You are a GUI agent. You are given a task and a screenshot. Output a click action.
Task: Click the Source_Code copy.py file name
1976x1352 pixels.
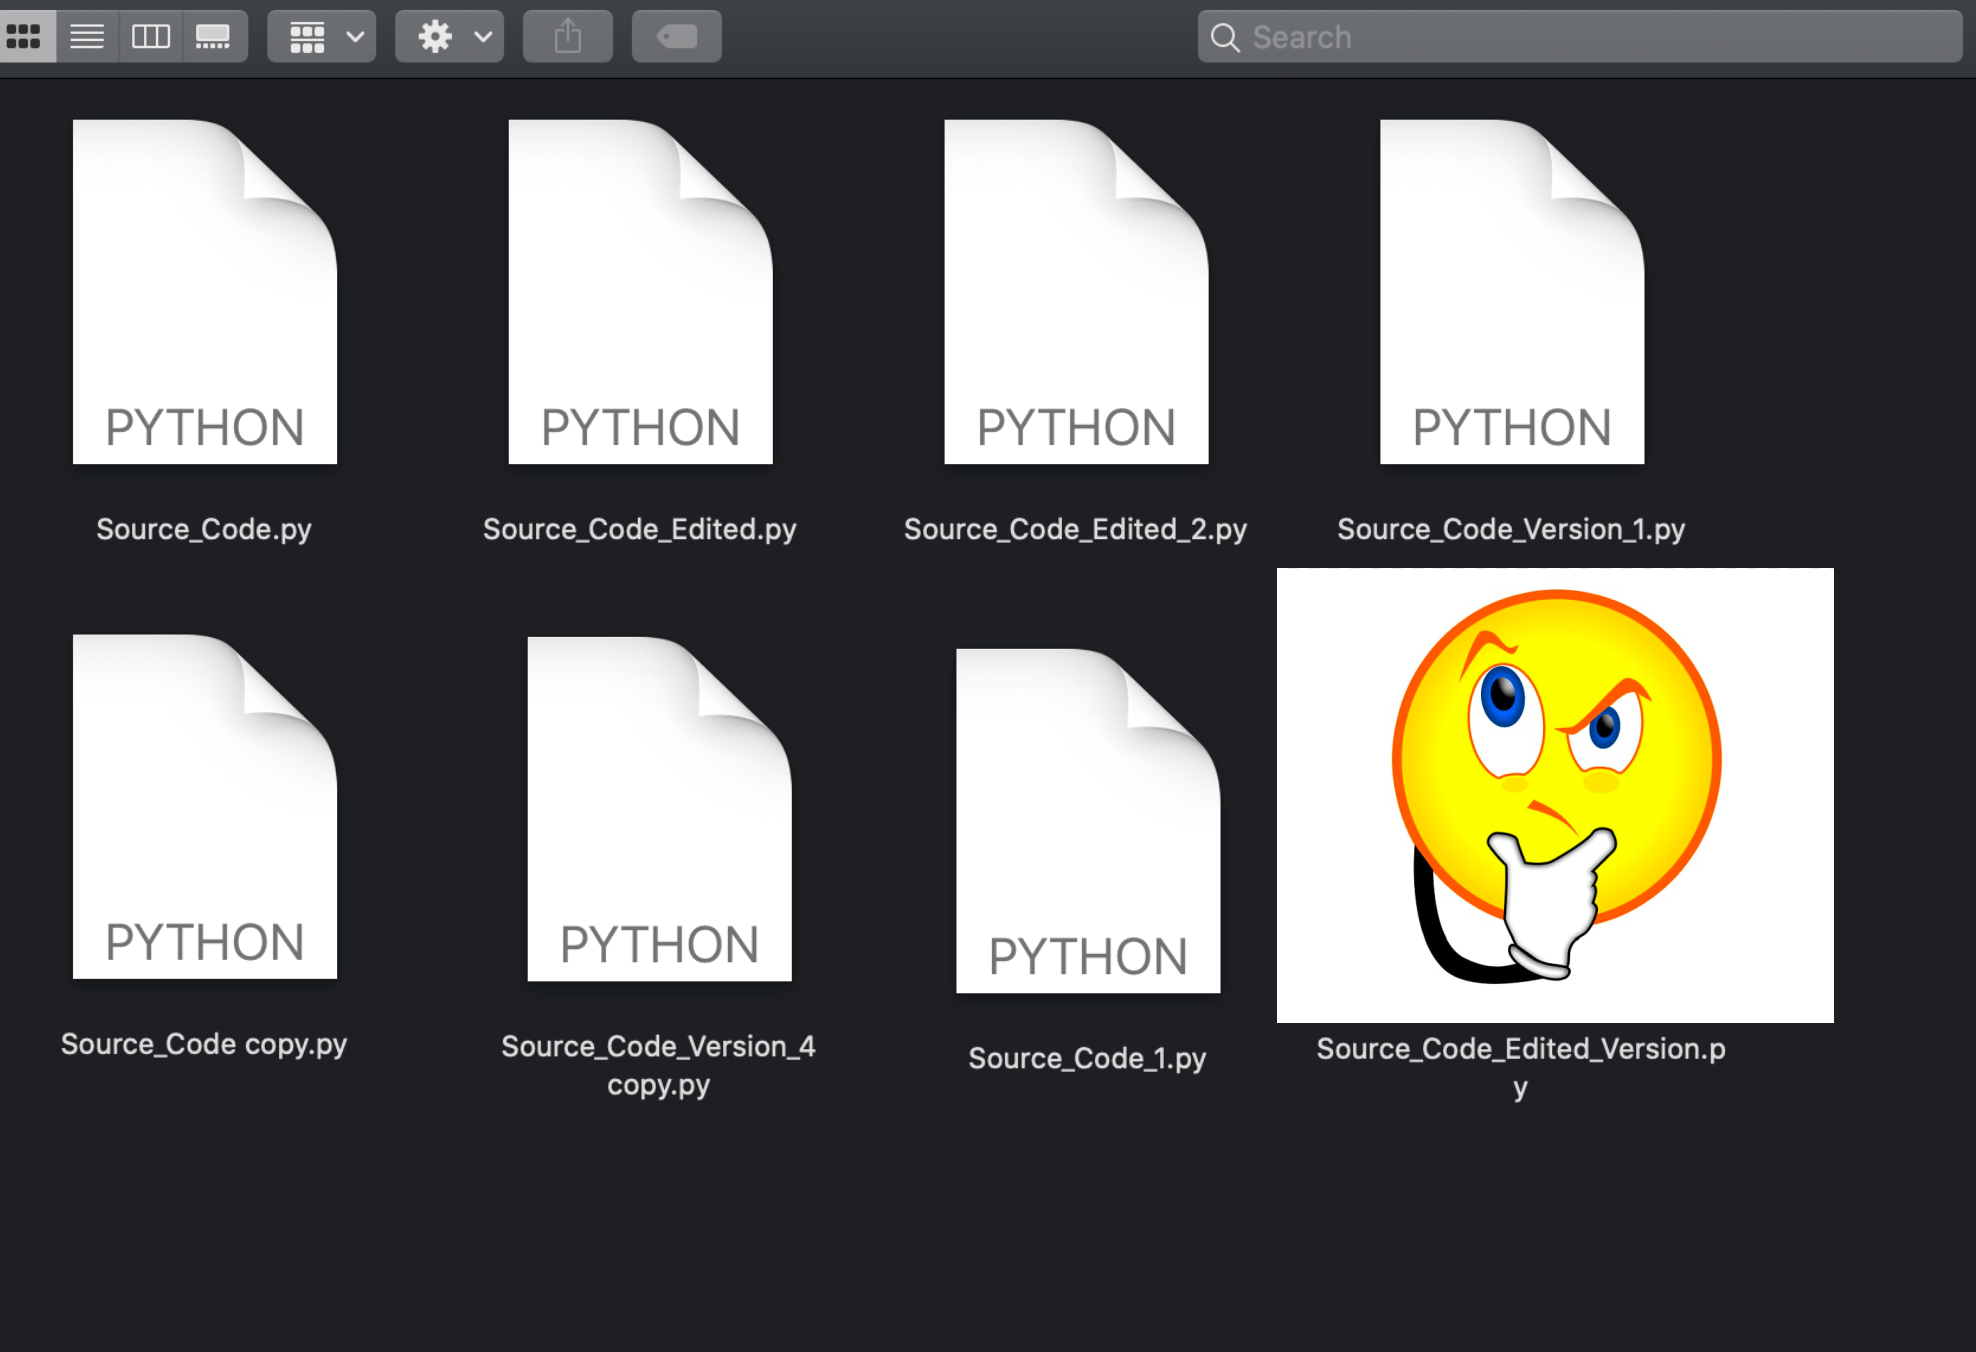tap(204, 1044)
